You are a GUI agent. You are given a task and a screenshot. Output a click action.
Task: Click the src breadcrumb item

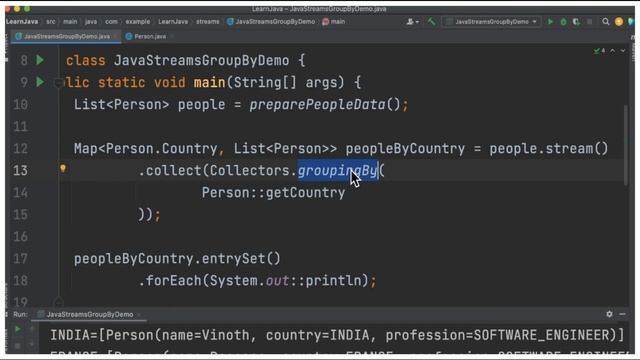tap(51, 22)
